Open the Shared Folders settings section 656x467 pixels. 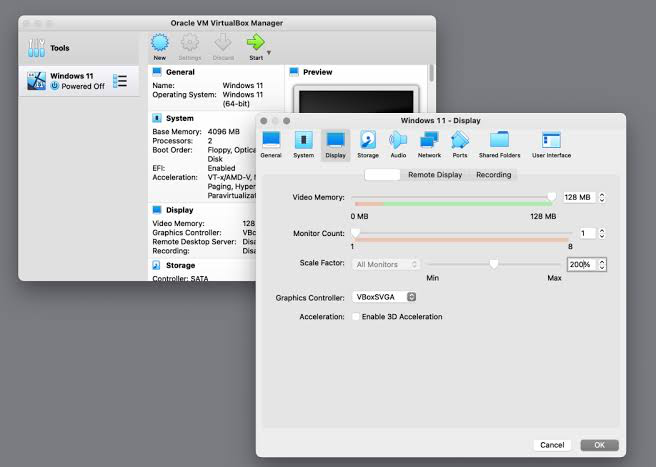pos(500,144)
